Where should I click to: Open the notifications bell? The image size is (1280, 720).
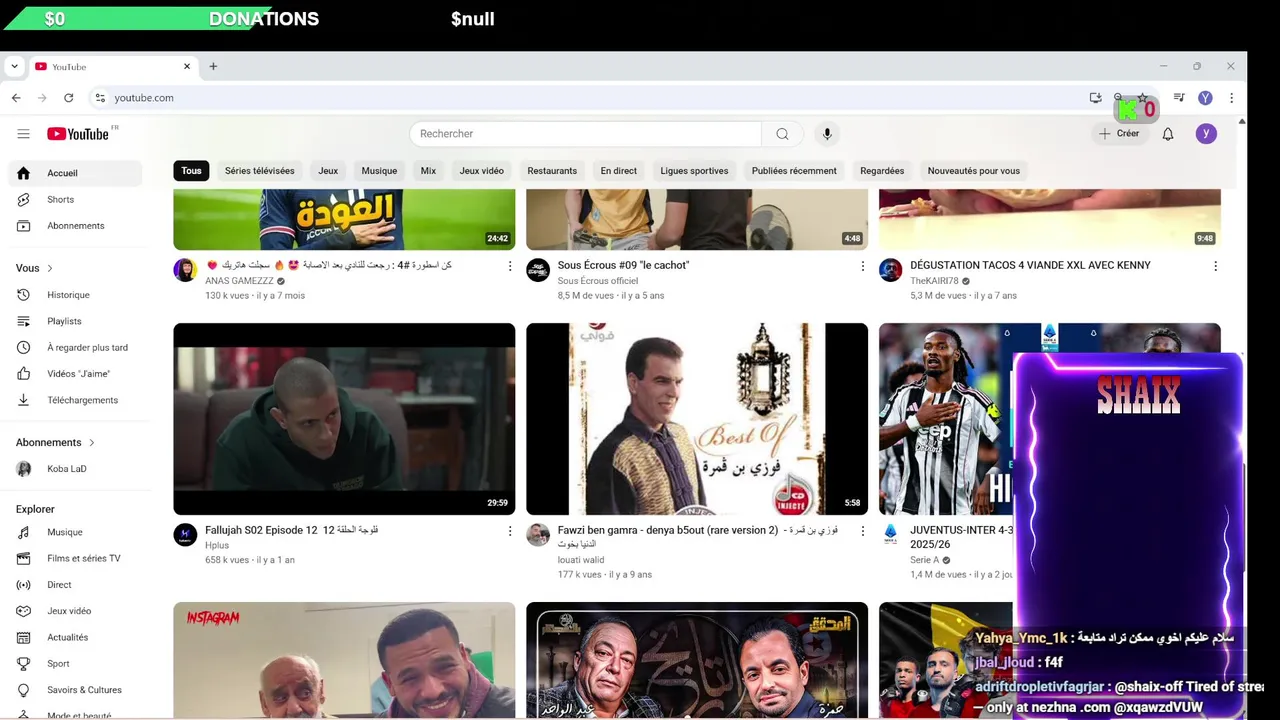(x=1167, y=134)
